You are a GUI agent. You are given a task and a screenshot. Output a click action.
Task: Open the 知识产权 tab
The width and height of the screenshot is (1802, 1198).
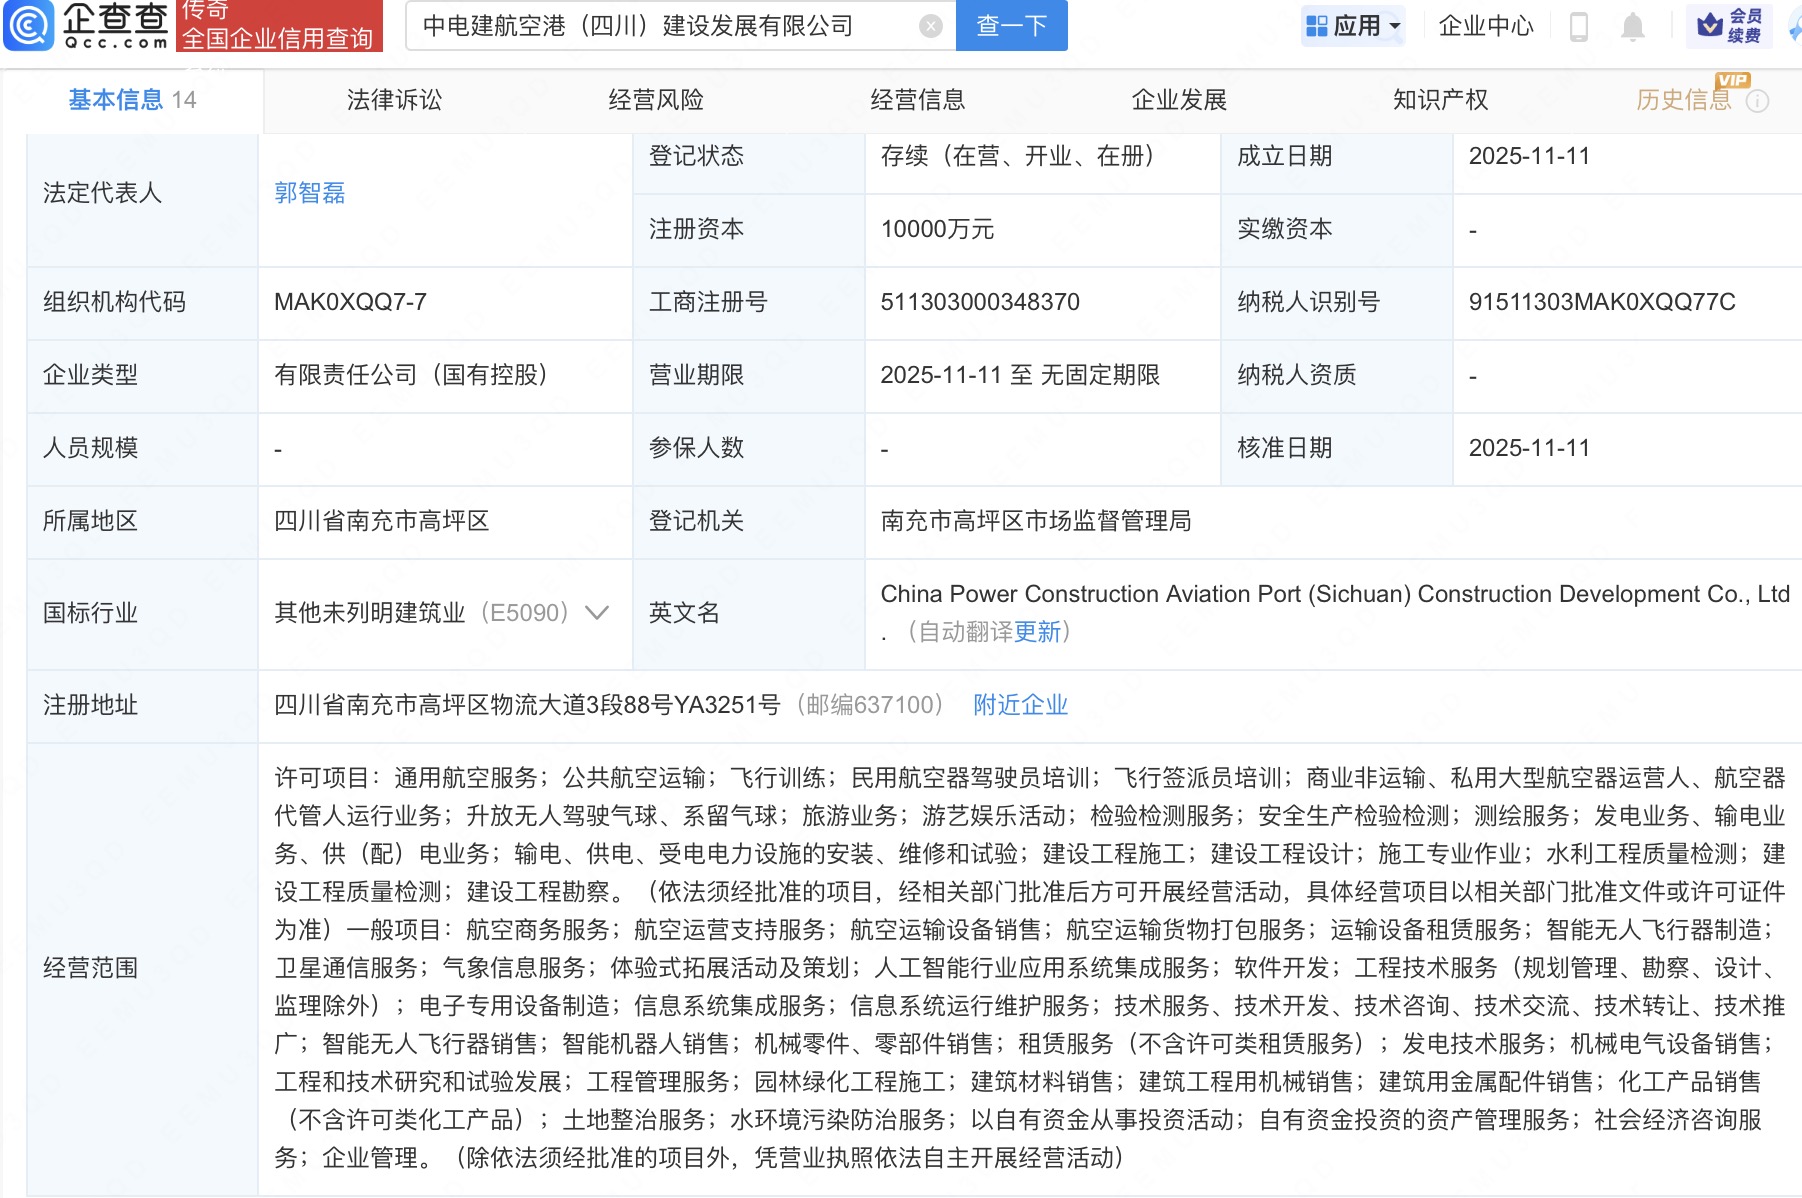click(x=1440, y=100)
